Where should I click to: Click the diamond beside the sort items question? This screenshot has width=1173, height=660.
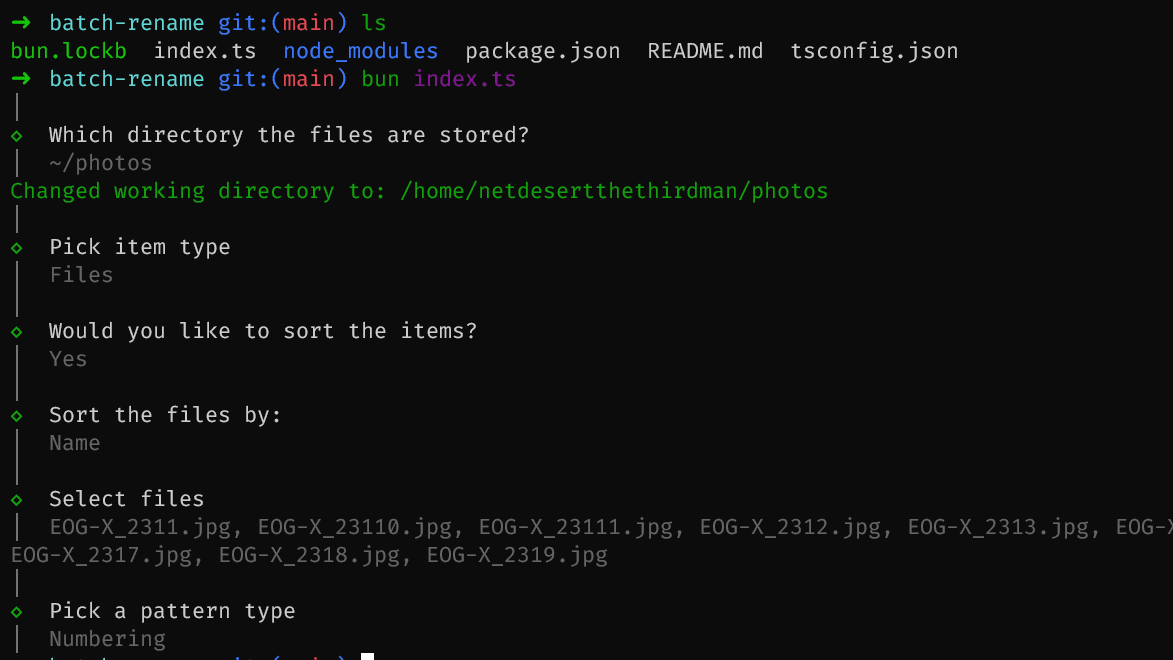pos(17,331)
